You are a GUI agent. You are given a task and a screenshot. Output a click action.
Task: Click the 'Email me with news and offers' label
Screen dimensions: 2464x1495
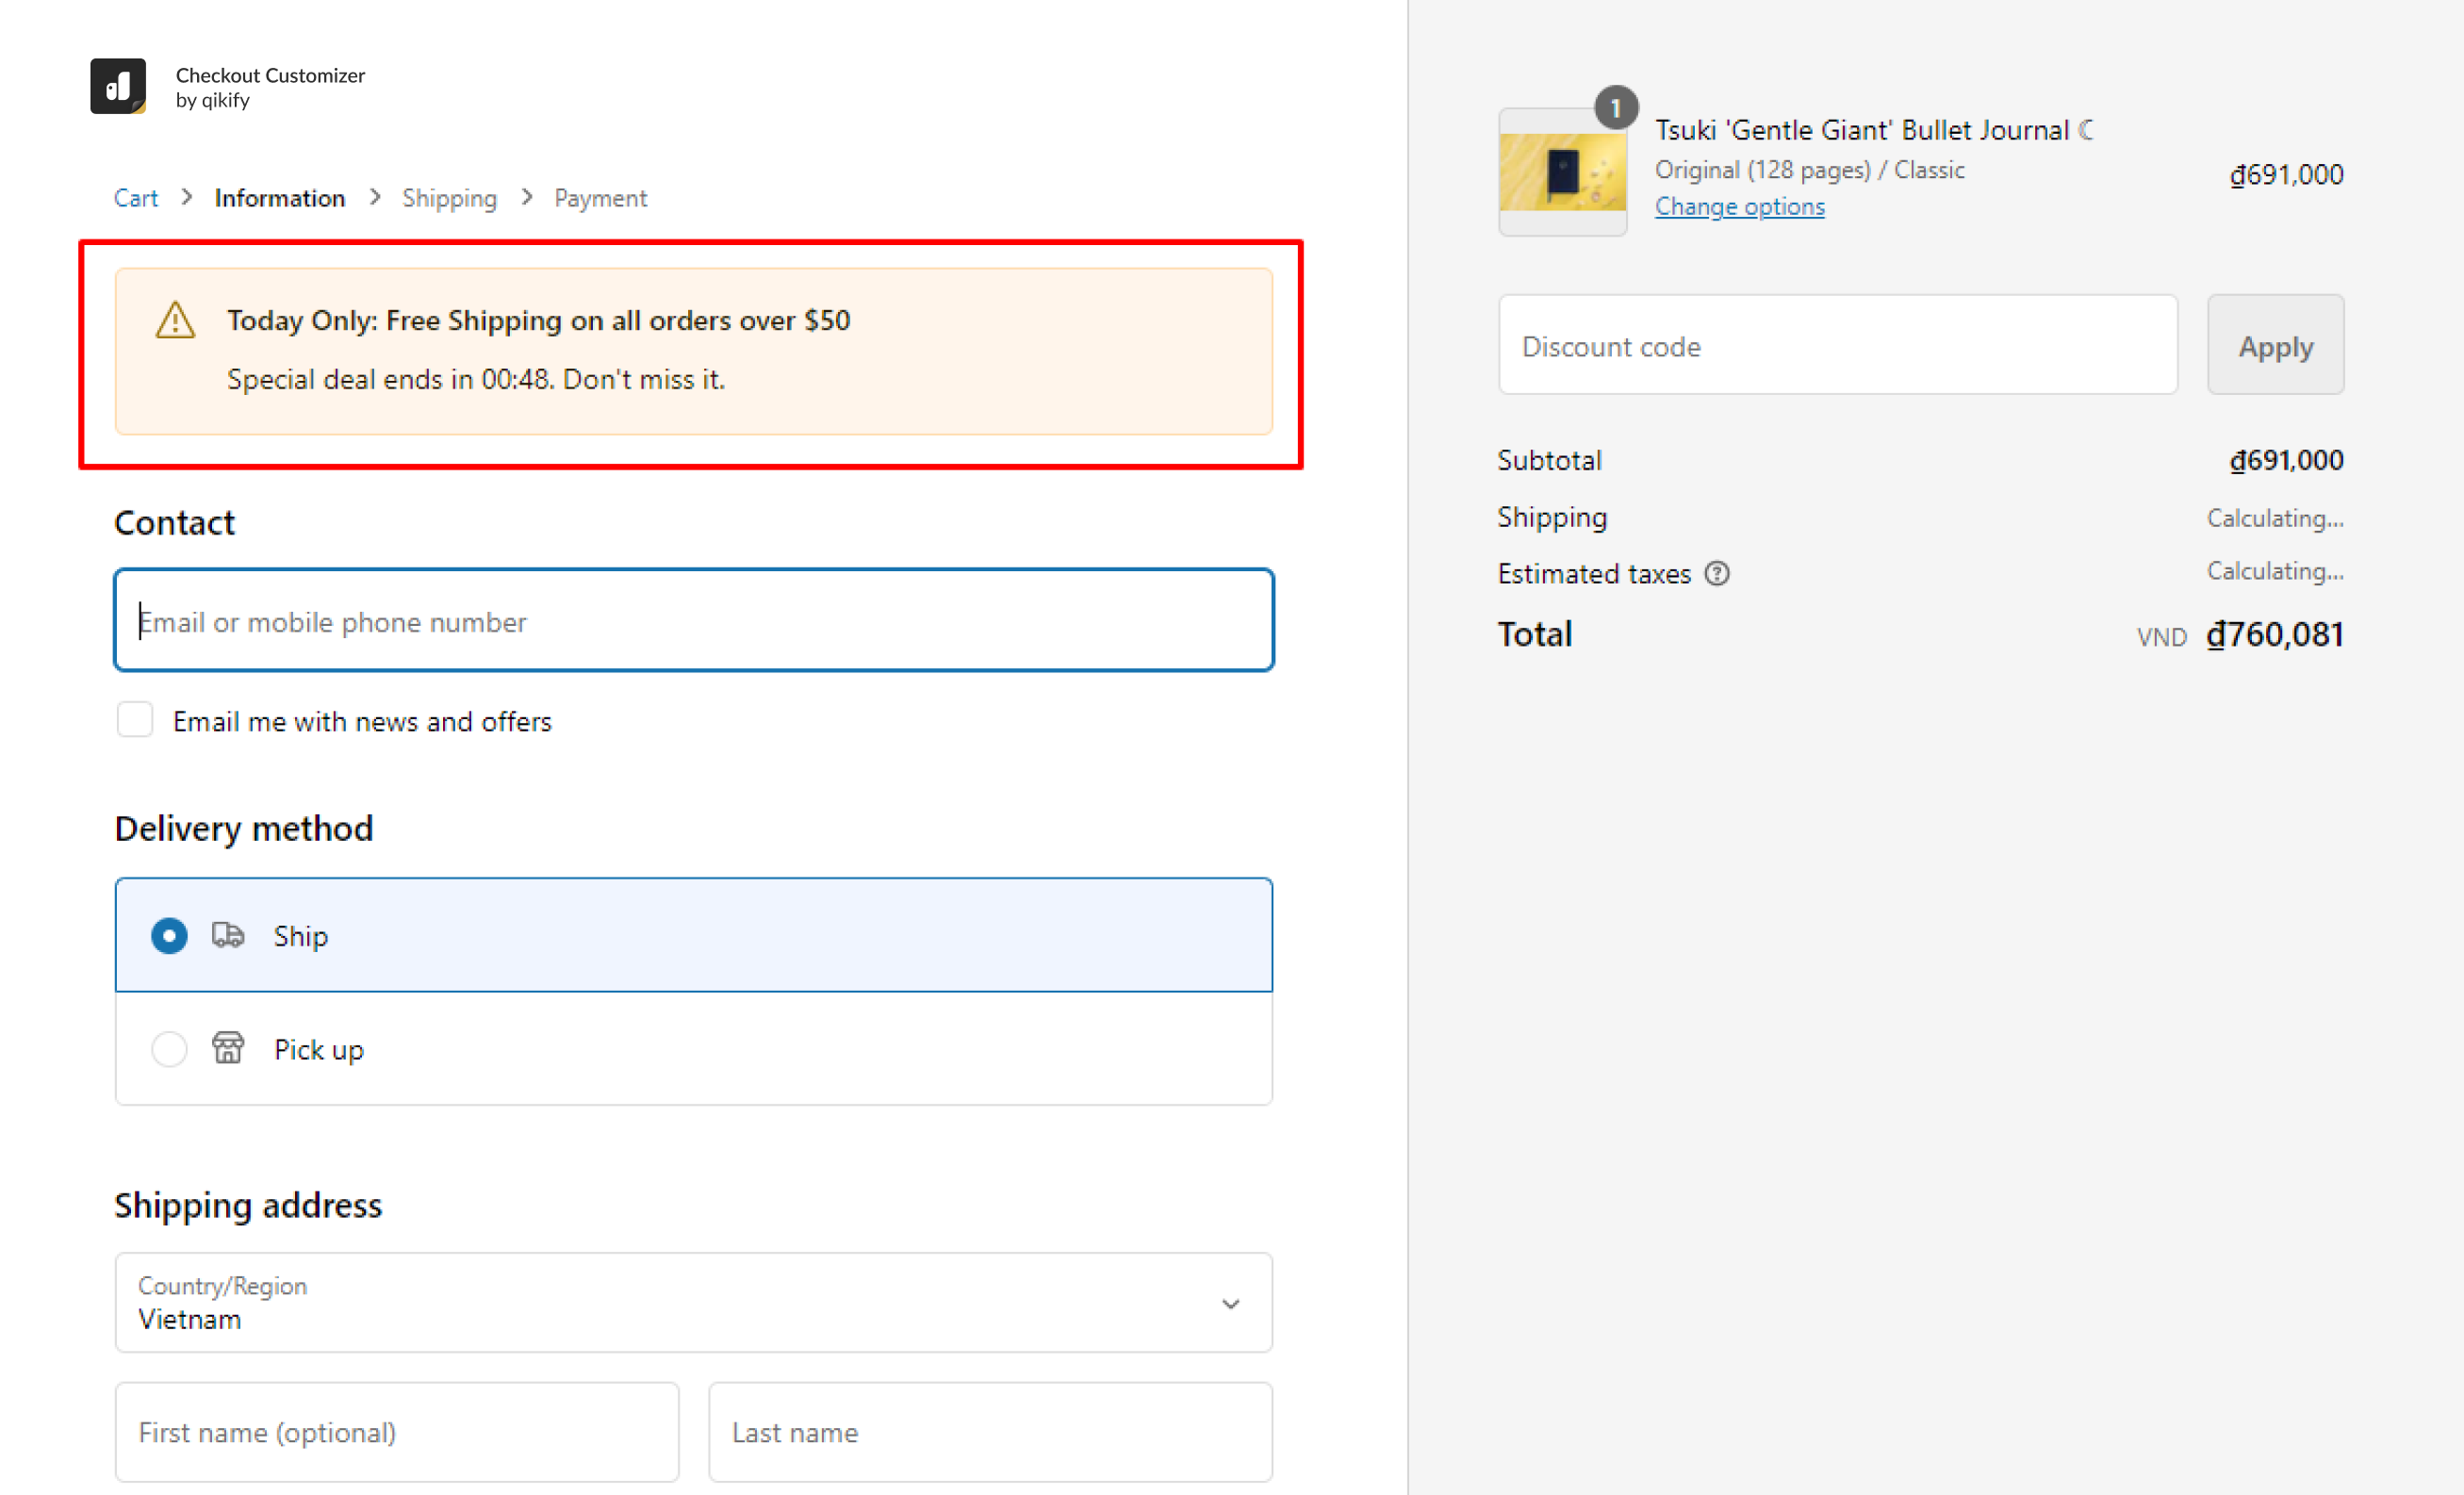pos(362,721)
